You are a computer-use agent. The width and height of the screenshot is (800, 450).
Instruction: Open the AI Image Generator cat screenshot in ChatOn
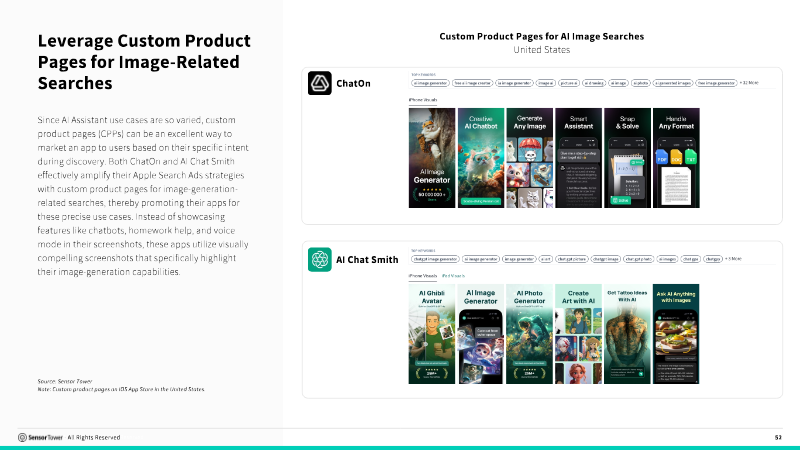(x=432, y=158)
